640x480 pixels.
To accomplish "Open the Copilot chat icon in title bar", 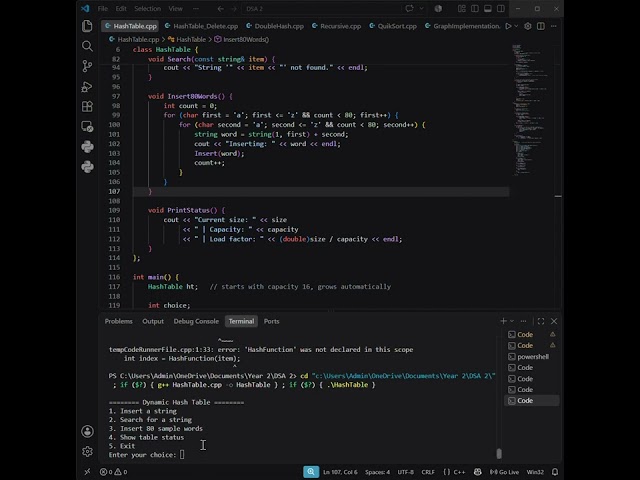I will (x=409, y=9).
